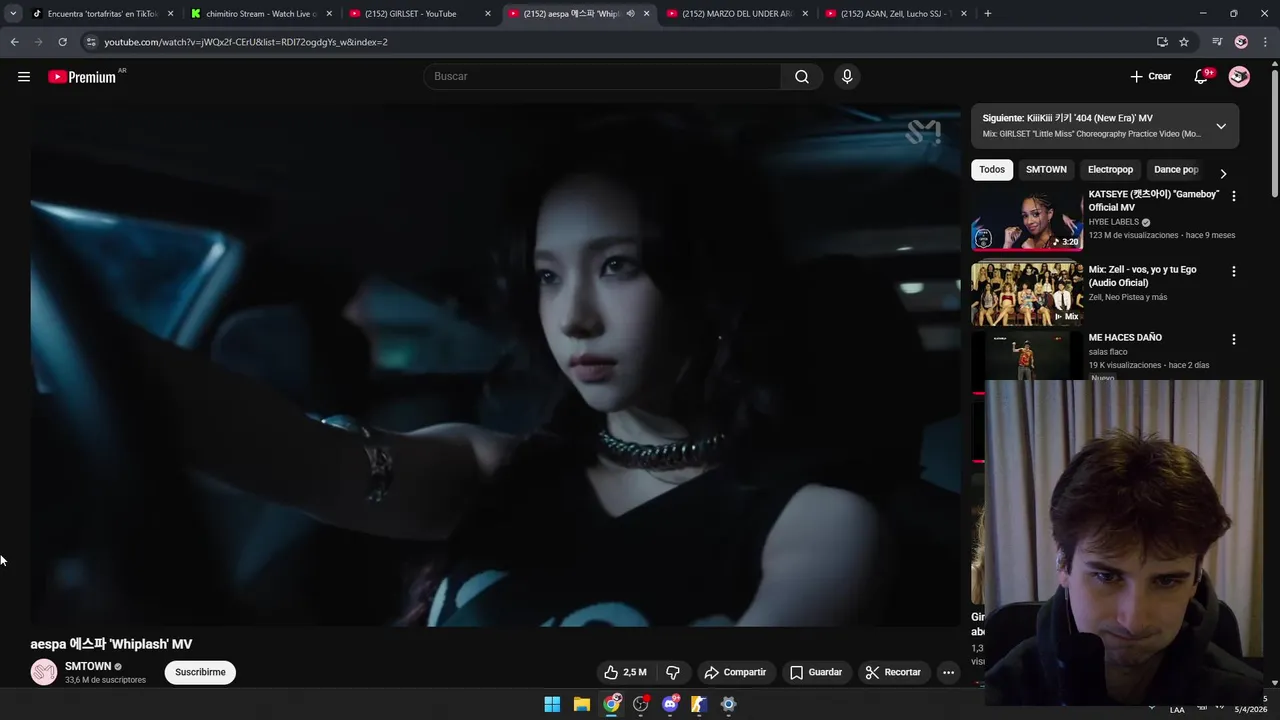The width and height of the screenshot is (1280, 720).
Task: Open media control icon in Chrome toolbar
Action: (x=1217, y=42)
